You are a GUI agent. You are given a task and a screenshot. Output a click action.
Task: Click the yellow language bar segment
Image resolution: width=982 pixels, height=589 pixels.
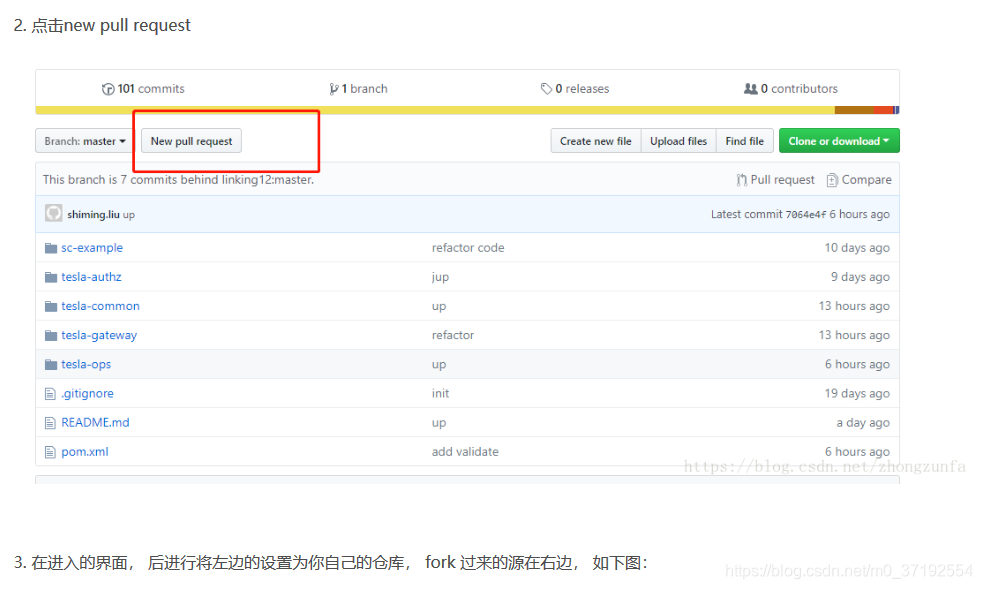435,110
